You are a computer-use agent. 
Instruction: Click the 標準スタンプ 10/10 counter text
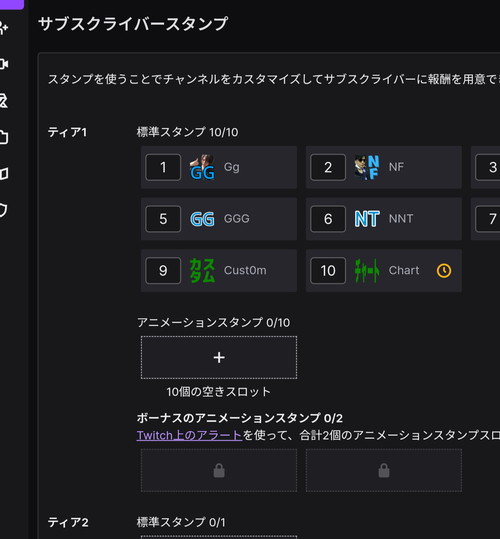click(x=187, y=132)
